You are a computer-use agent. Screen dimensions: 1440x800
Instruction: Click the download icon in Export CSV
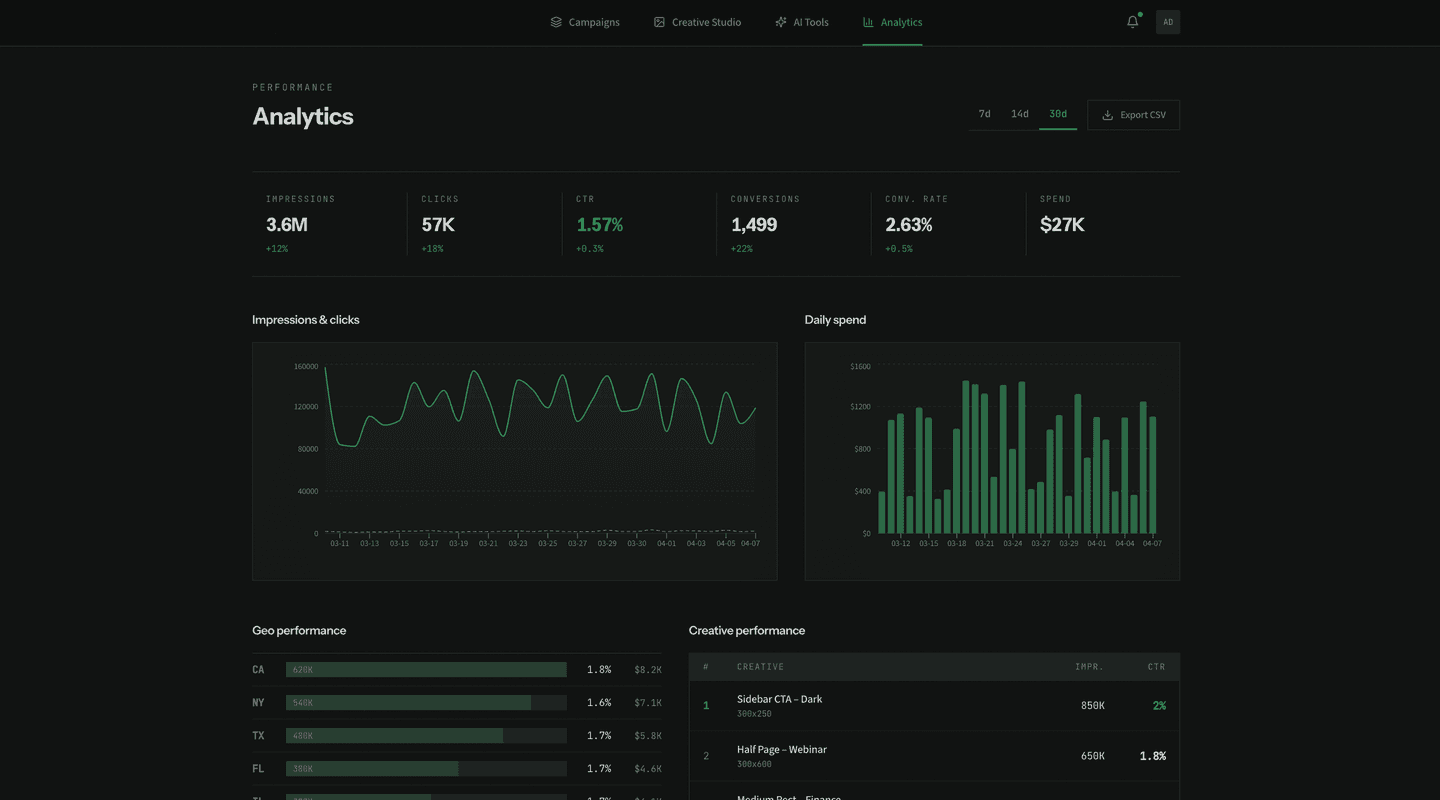coord(1107,114)
